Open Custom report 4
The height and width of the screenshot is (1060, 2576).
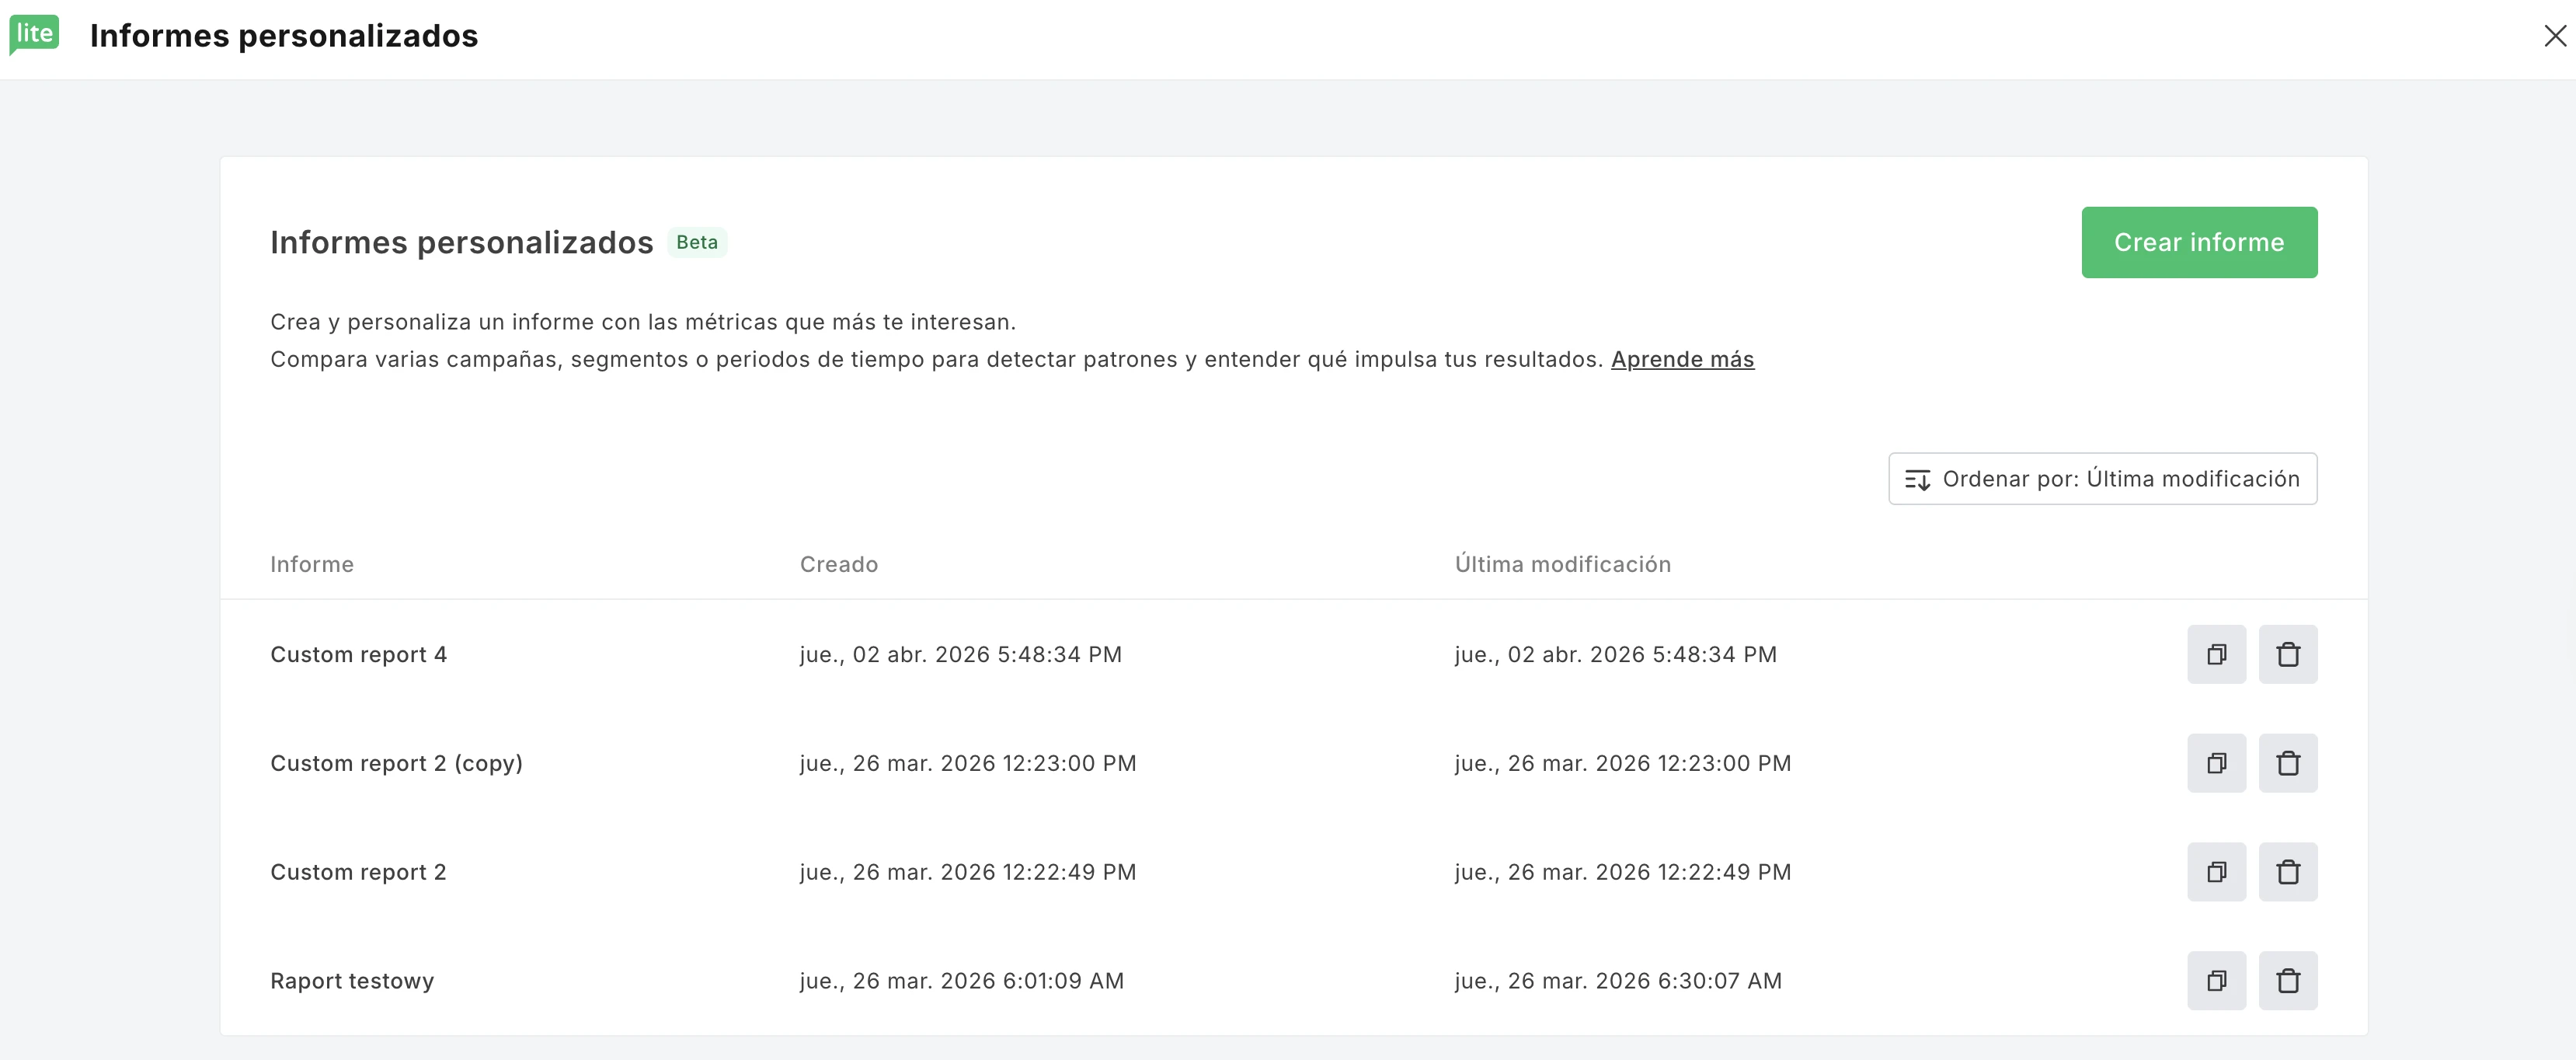pos(358,654)
